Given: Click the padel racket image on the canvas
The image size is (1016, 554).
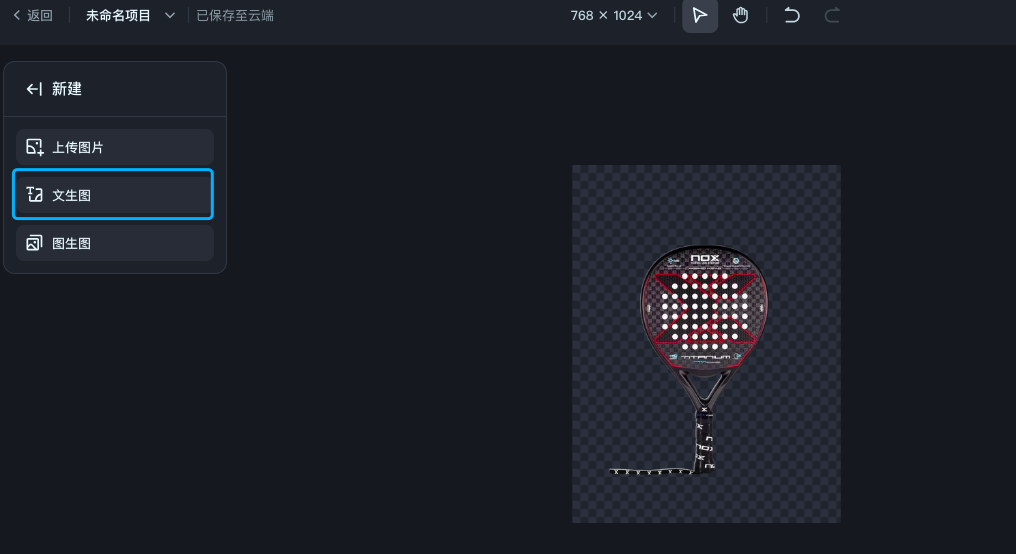Looking at the screenshot, I should [689, 360].
